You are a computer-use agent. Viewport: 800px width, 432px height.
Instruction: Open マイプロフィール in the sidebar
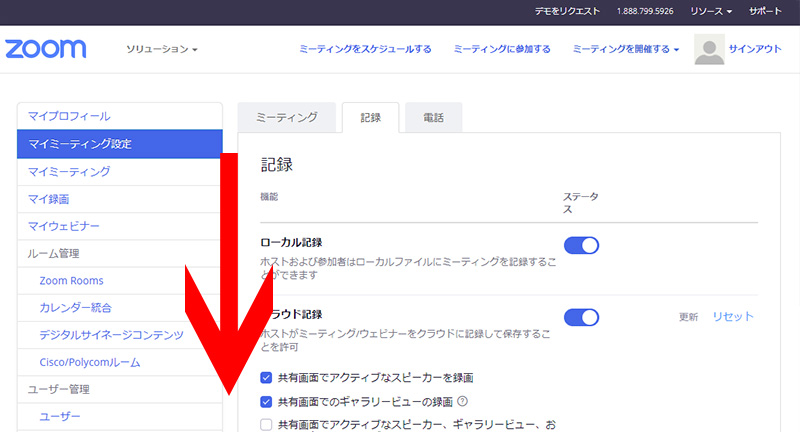click(70, 116)
